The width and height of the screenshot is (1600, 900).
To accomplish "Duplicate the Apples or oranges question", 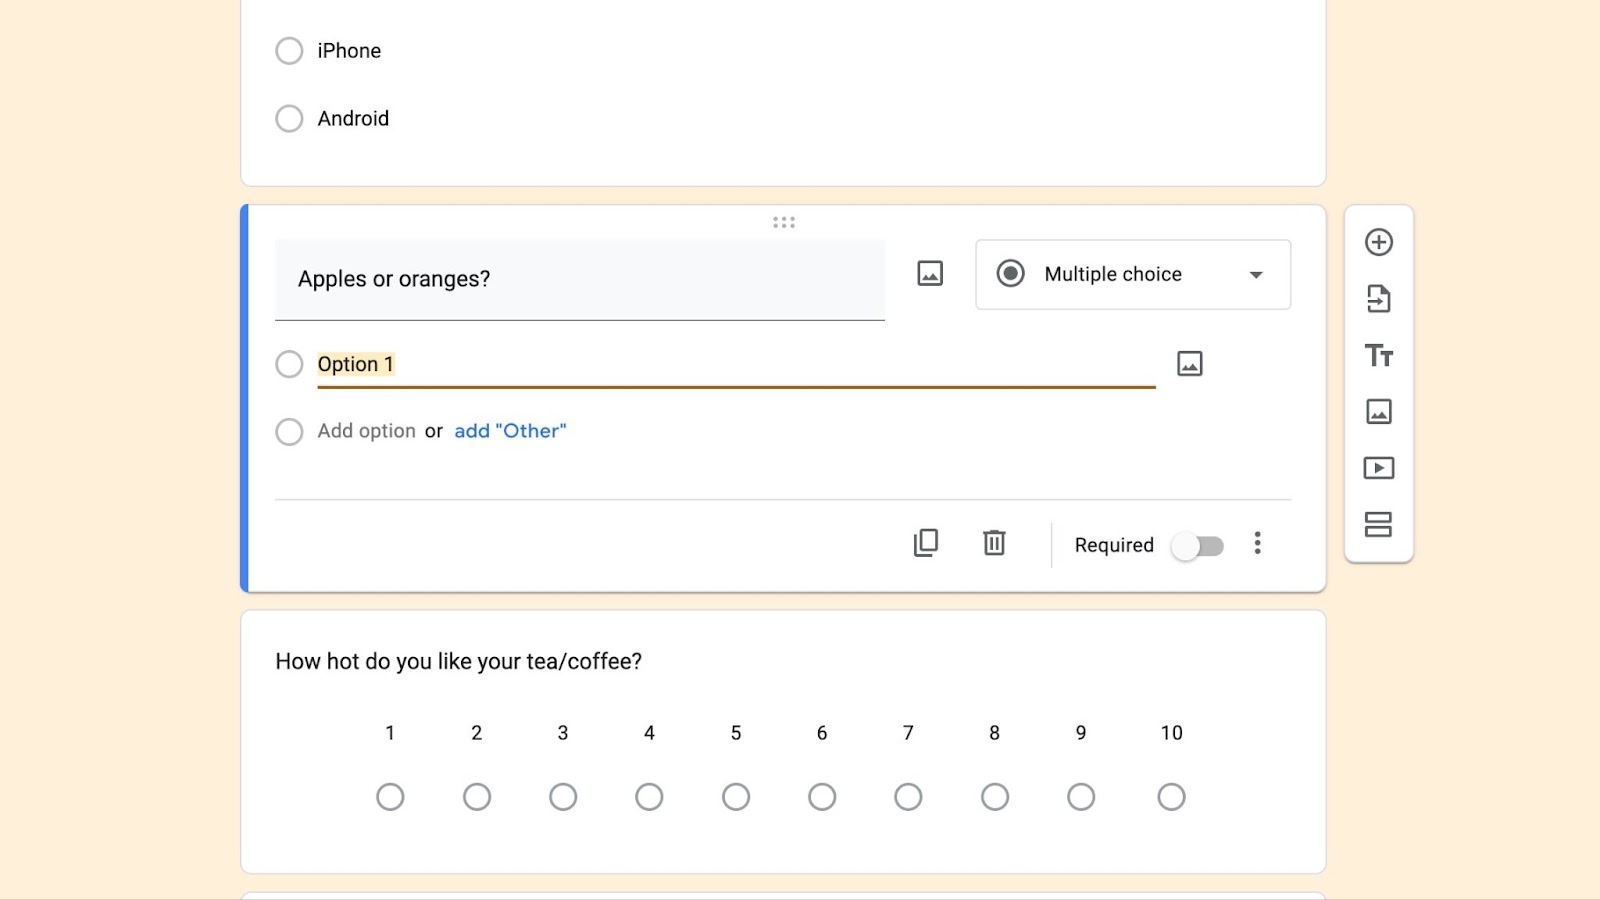I will [x=926, y=543].
